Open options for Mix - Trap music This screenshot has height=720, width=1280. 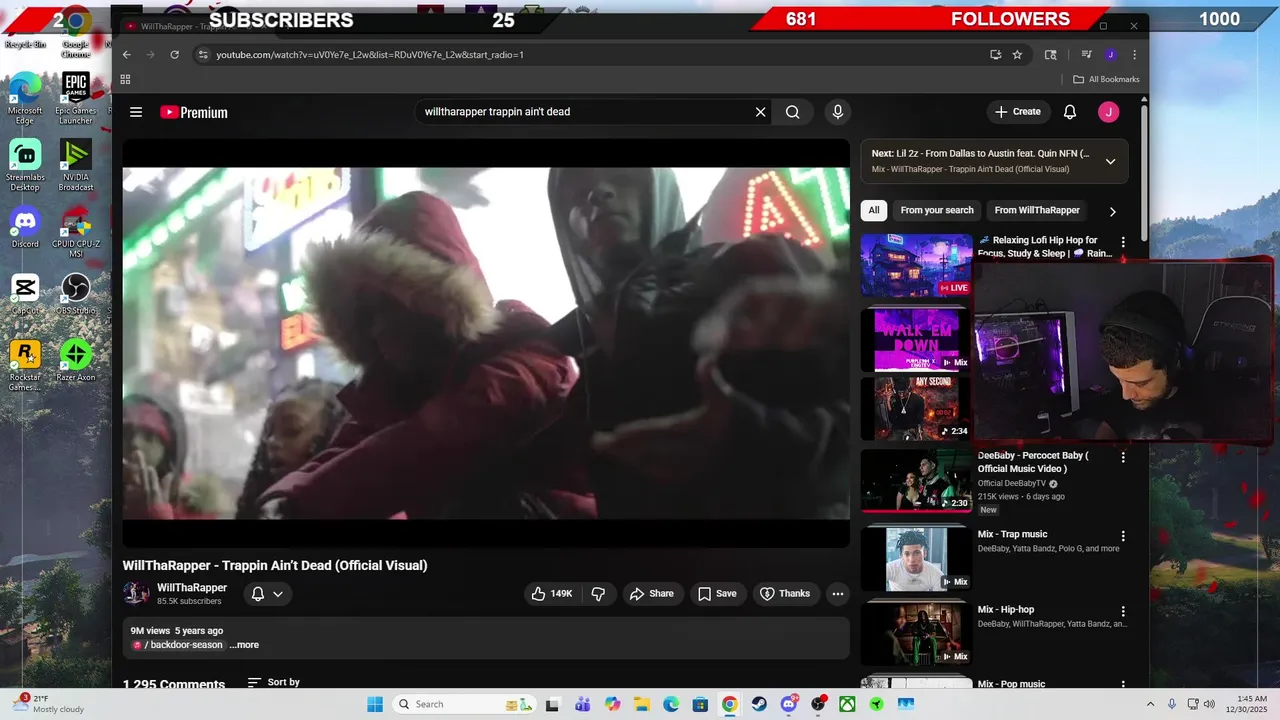1123,536
